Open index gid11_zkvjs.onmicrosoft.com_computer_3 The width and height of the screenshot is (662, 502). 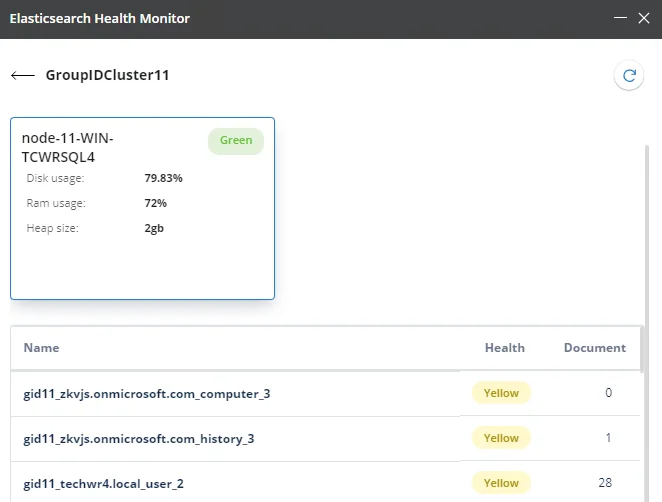[147, 394]
